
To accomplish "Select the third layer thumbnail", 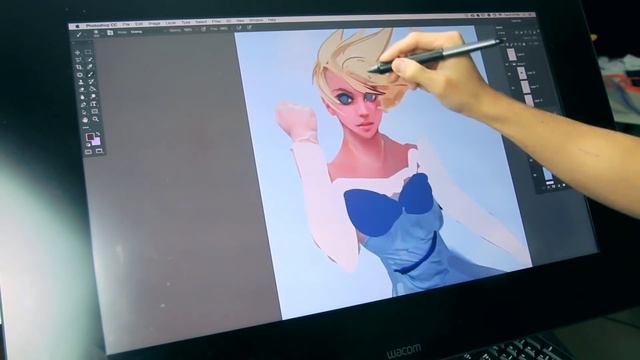I will point(525,86).
